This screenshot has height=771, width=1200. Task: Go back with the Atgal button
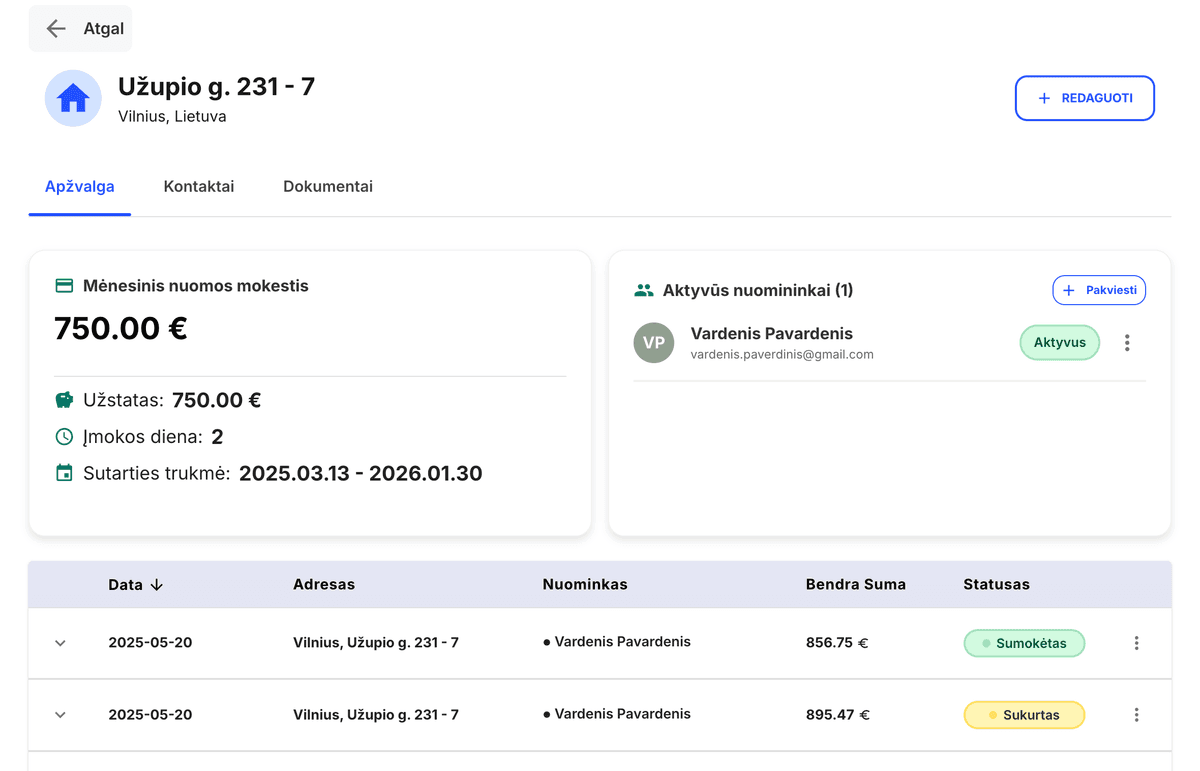point(80,29)
